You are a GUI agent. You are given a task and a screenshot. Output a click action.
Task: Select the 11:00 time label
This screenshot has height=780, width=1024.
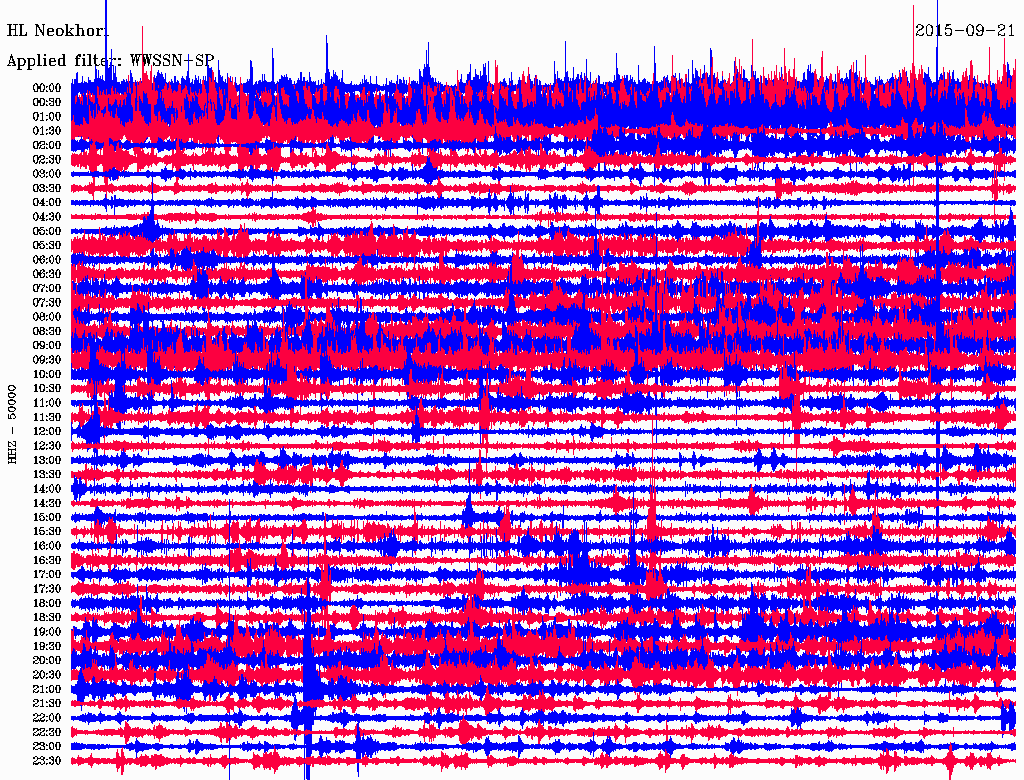pos(47,402)
